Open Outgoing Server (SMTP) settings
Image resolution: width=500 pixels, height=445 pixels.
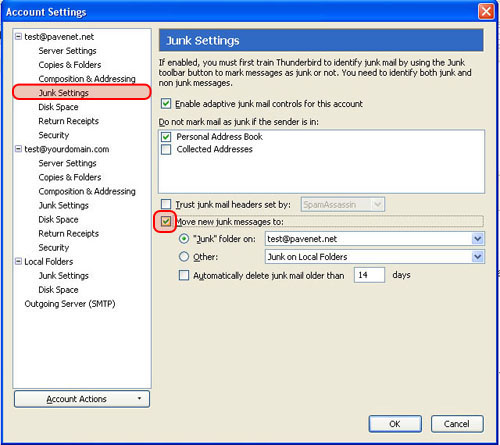pos(70,304)
